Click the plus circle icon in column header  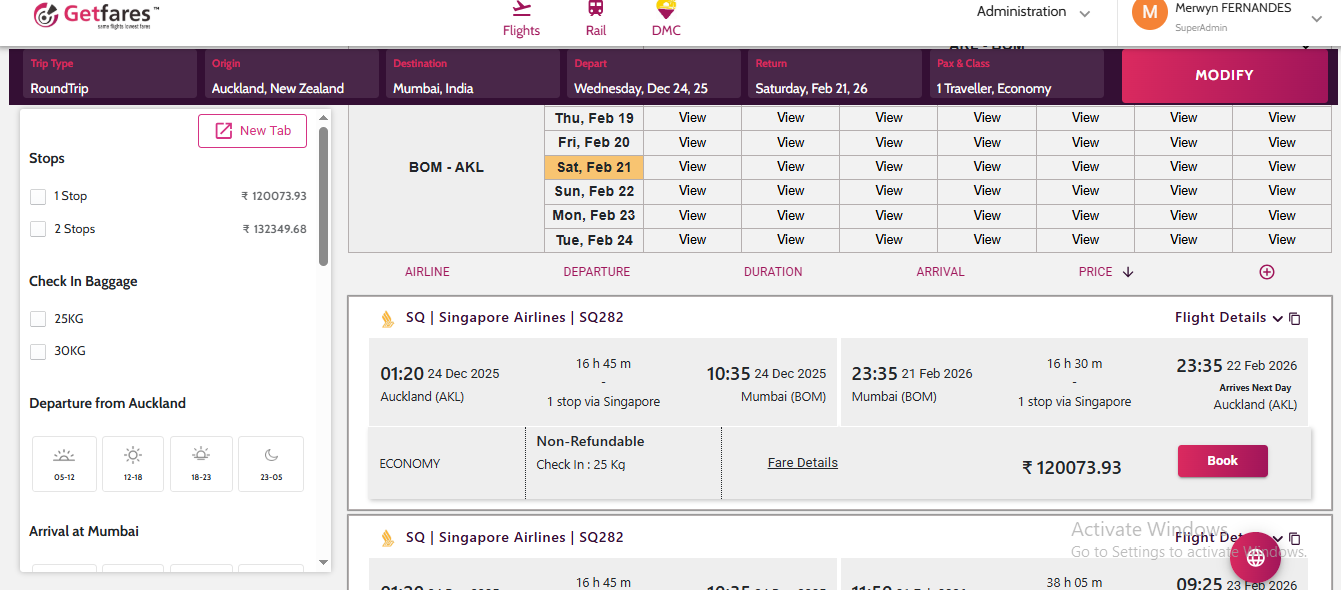click(x=1267, y=272)
